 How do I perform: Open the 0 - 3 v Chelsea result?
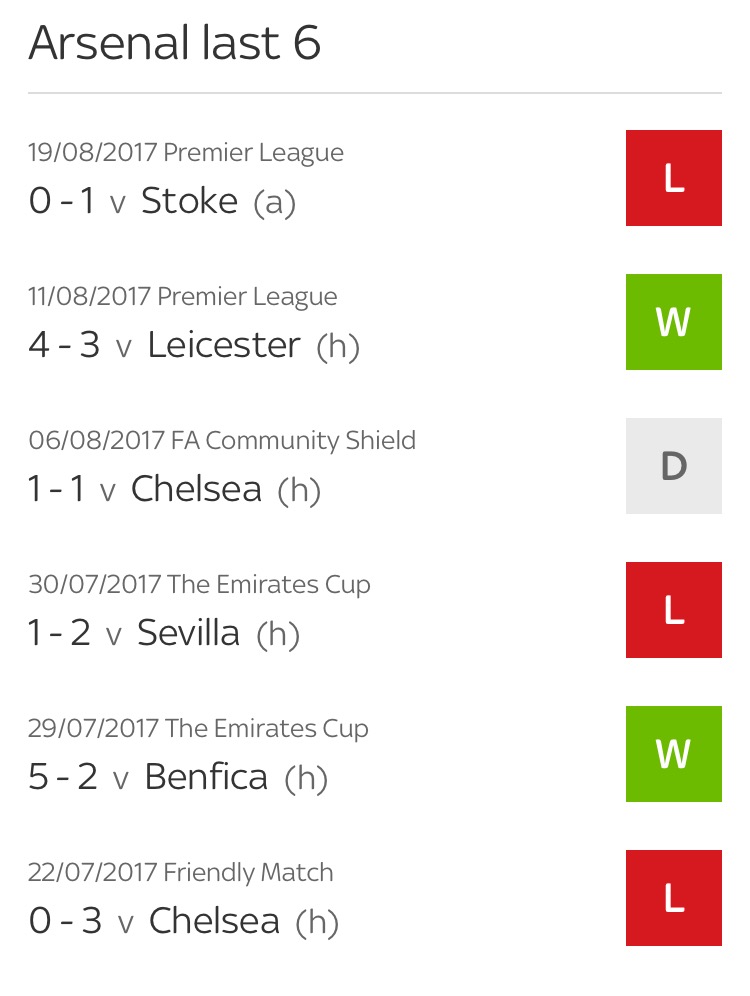click(x=183, y=922)
